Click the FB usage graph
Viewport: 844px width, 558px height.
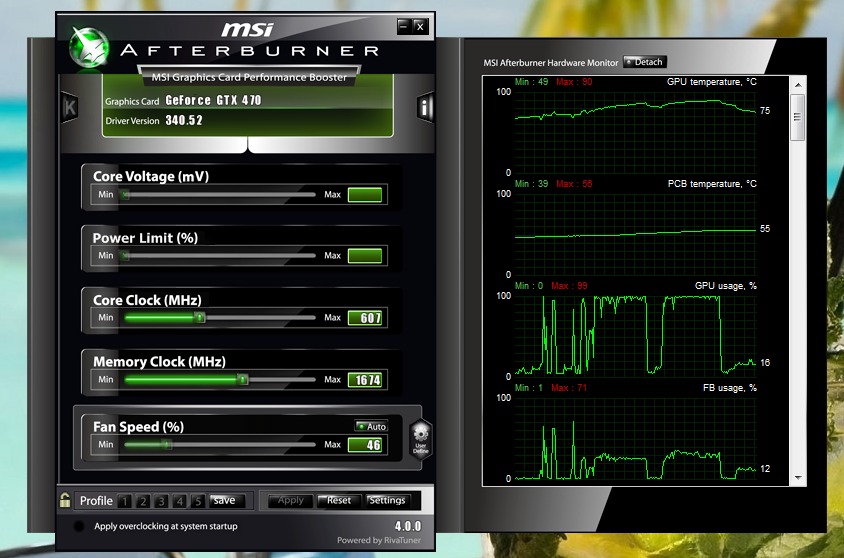click(x=635, y=438)
